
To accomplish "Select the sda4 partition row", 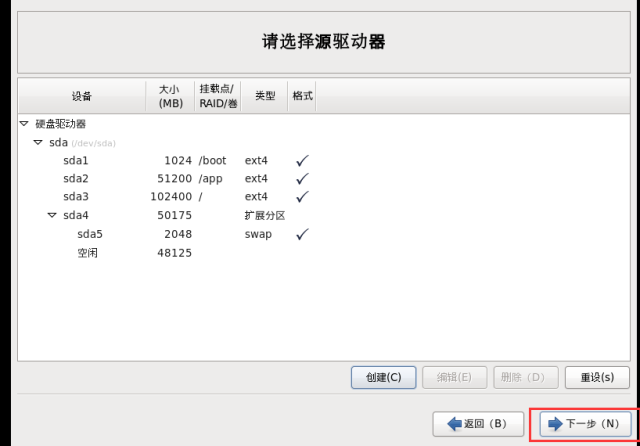I will 324,215.
